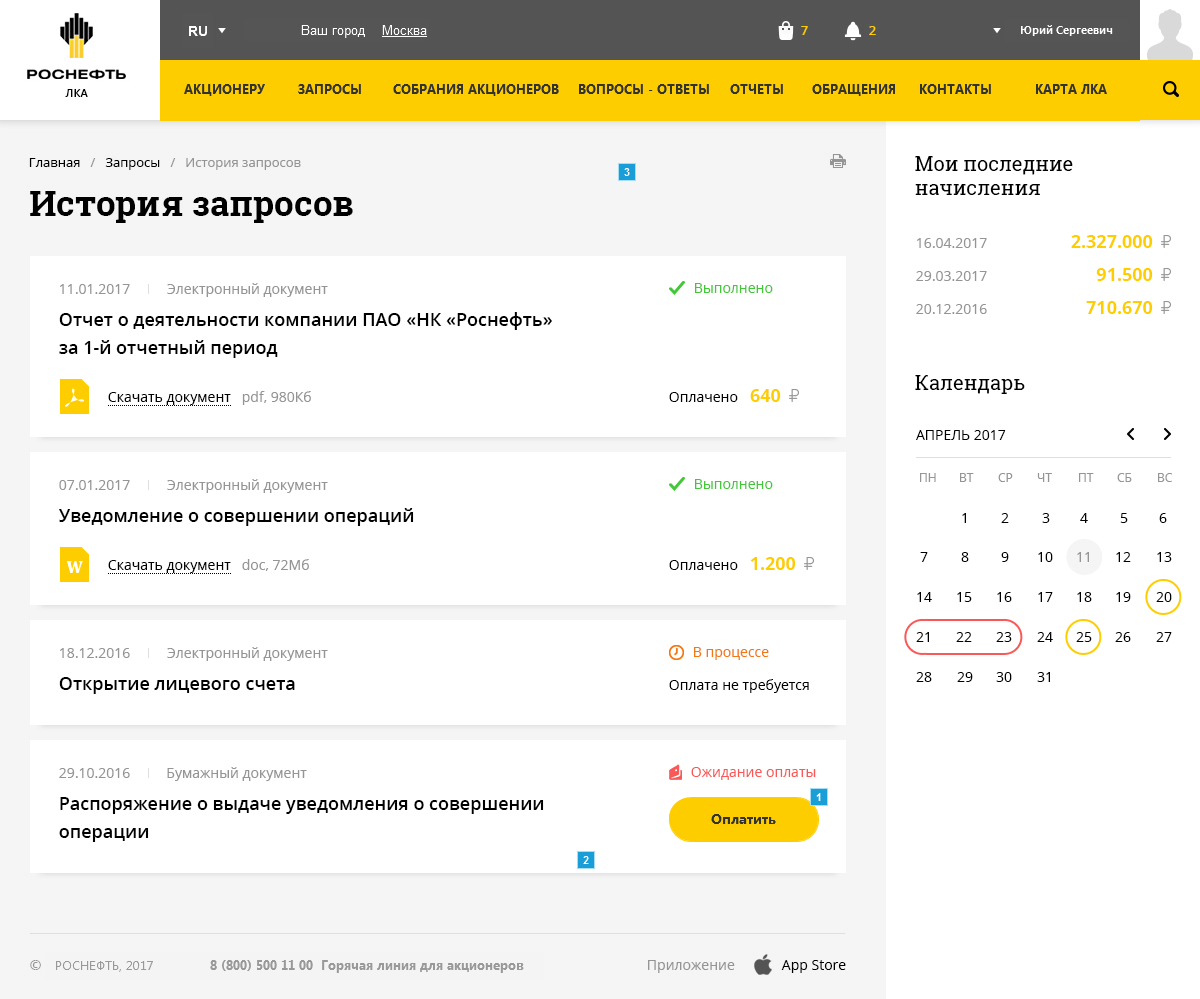
Task: Click the orange clock in-process icon
Action: click(676, 652)
